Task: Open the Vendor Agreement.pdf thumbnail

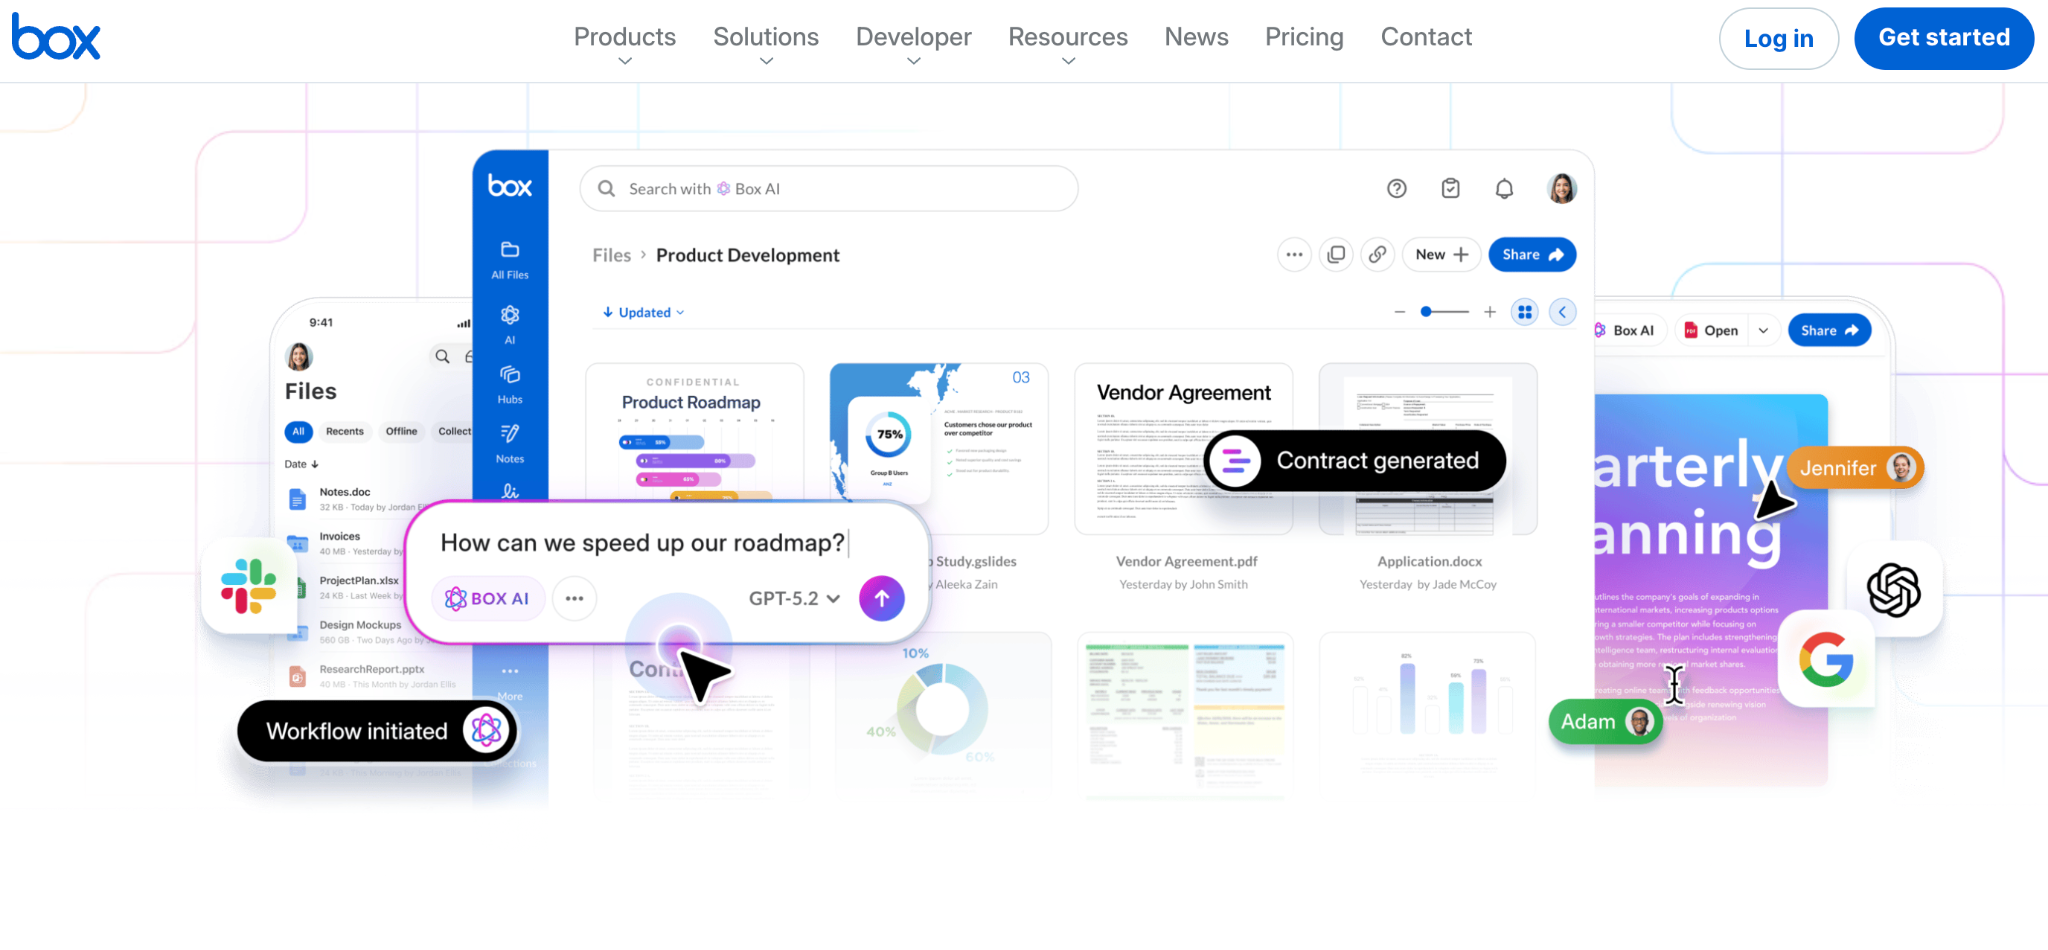Action: [x=1183, y=448]
